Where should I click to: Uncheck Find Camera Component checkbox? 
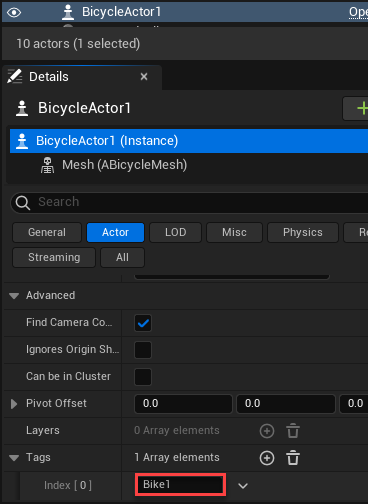click(x=143, y=323)
